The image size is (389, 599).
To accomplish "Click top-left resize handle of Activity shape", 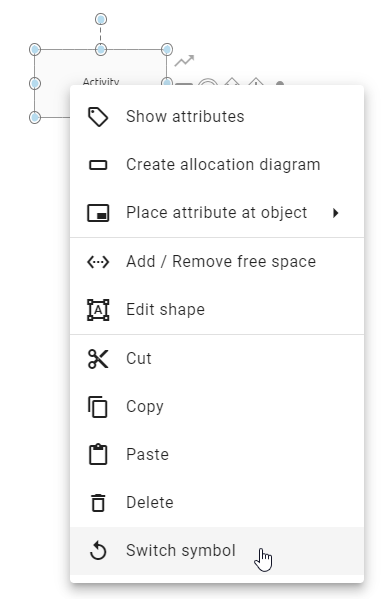I will pyautogui.click(x=35, y=49).
